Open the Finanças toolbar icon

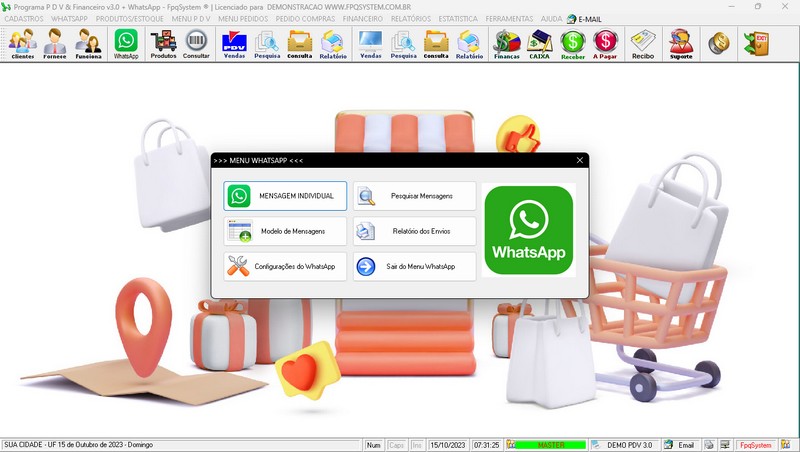(x=506, y=44)
